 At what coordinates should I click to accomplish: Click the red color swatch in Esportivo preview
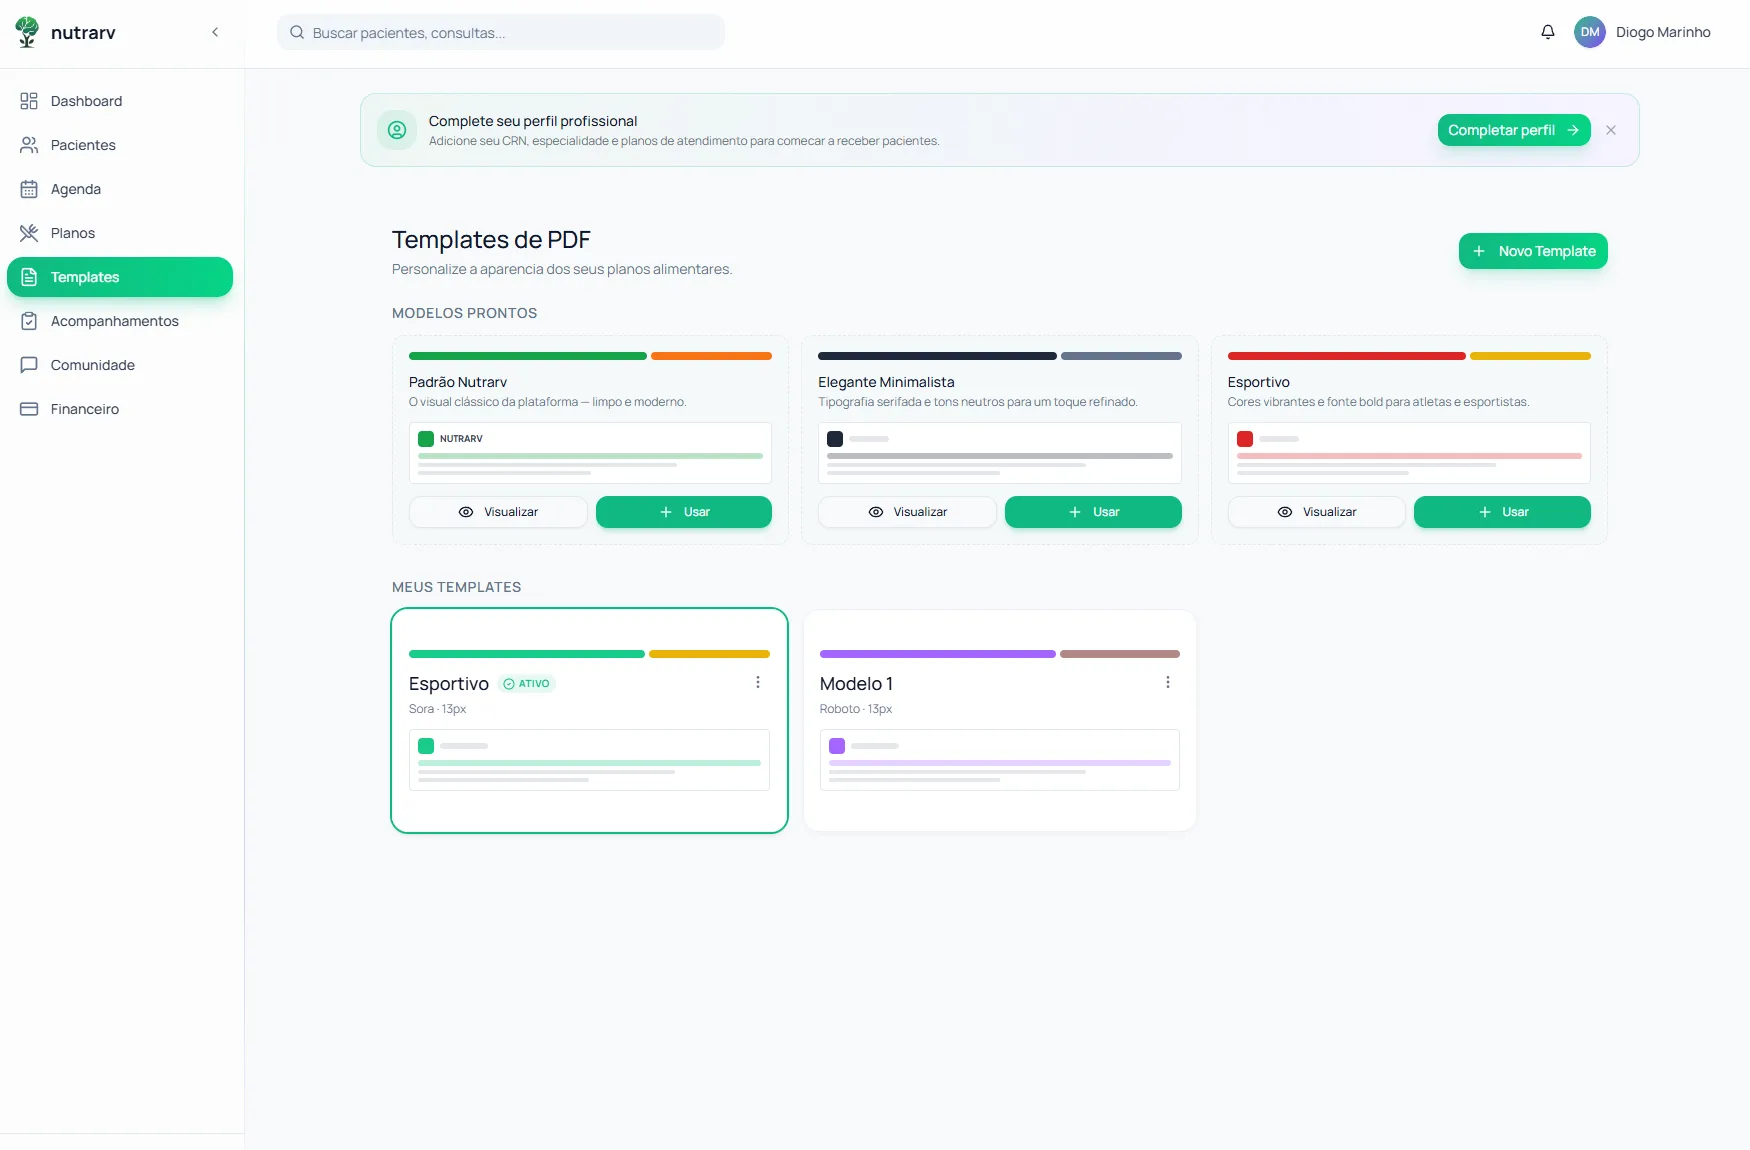pyautogui.click(x=1245, y=439)
